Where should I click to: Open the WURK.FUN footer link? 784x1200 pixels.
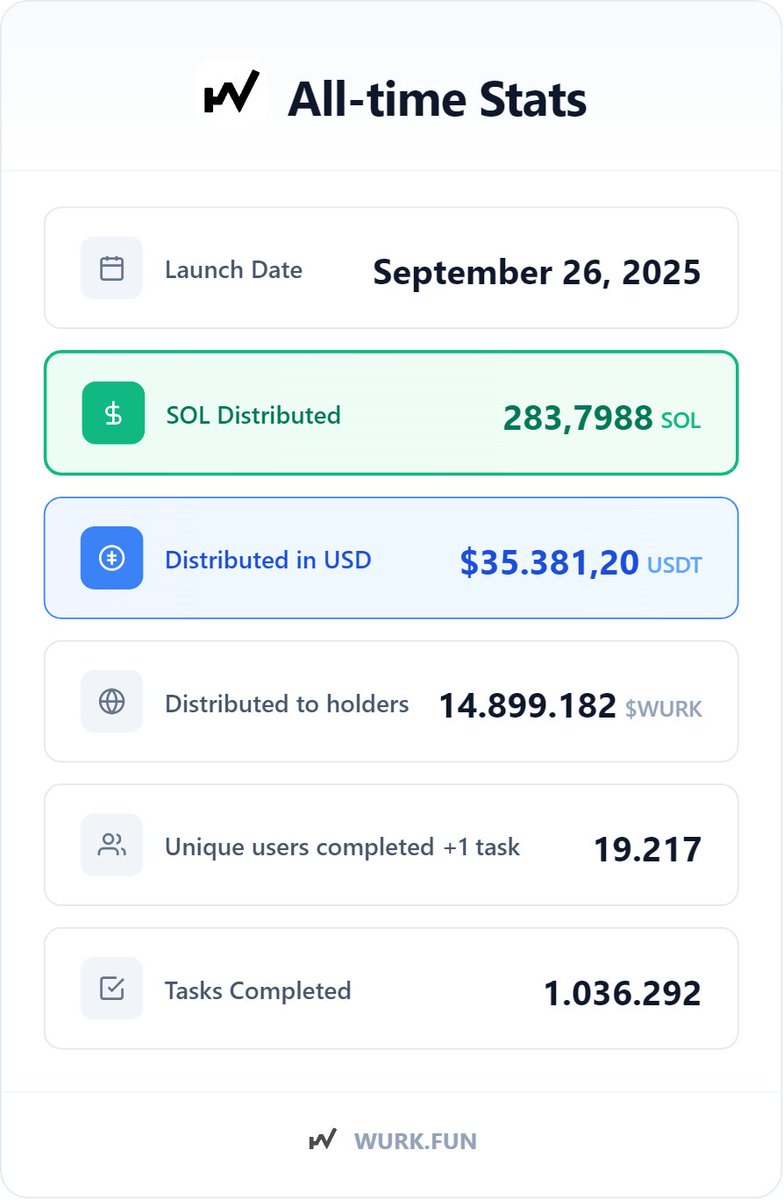(x=415, y=1140)
